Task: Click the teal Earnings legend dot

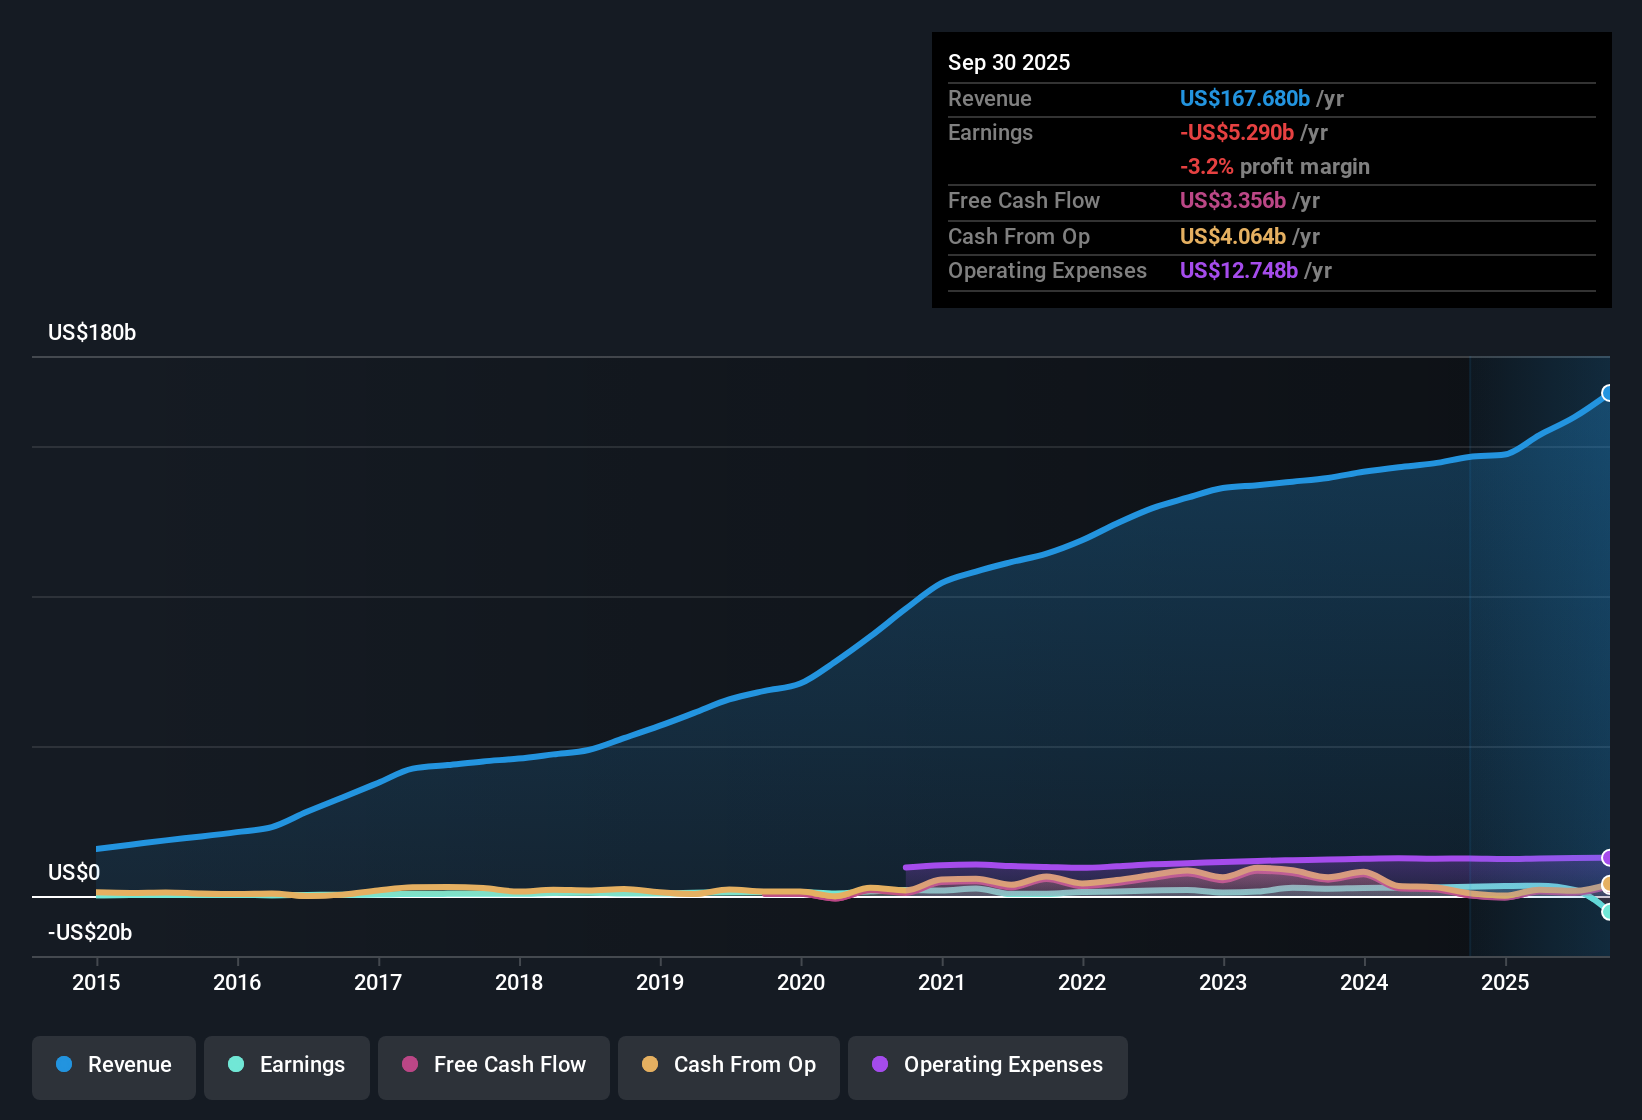Action: pos(236,1065)
